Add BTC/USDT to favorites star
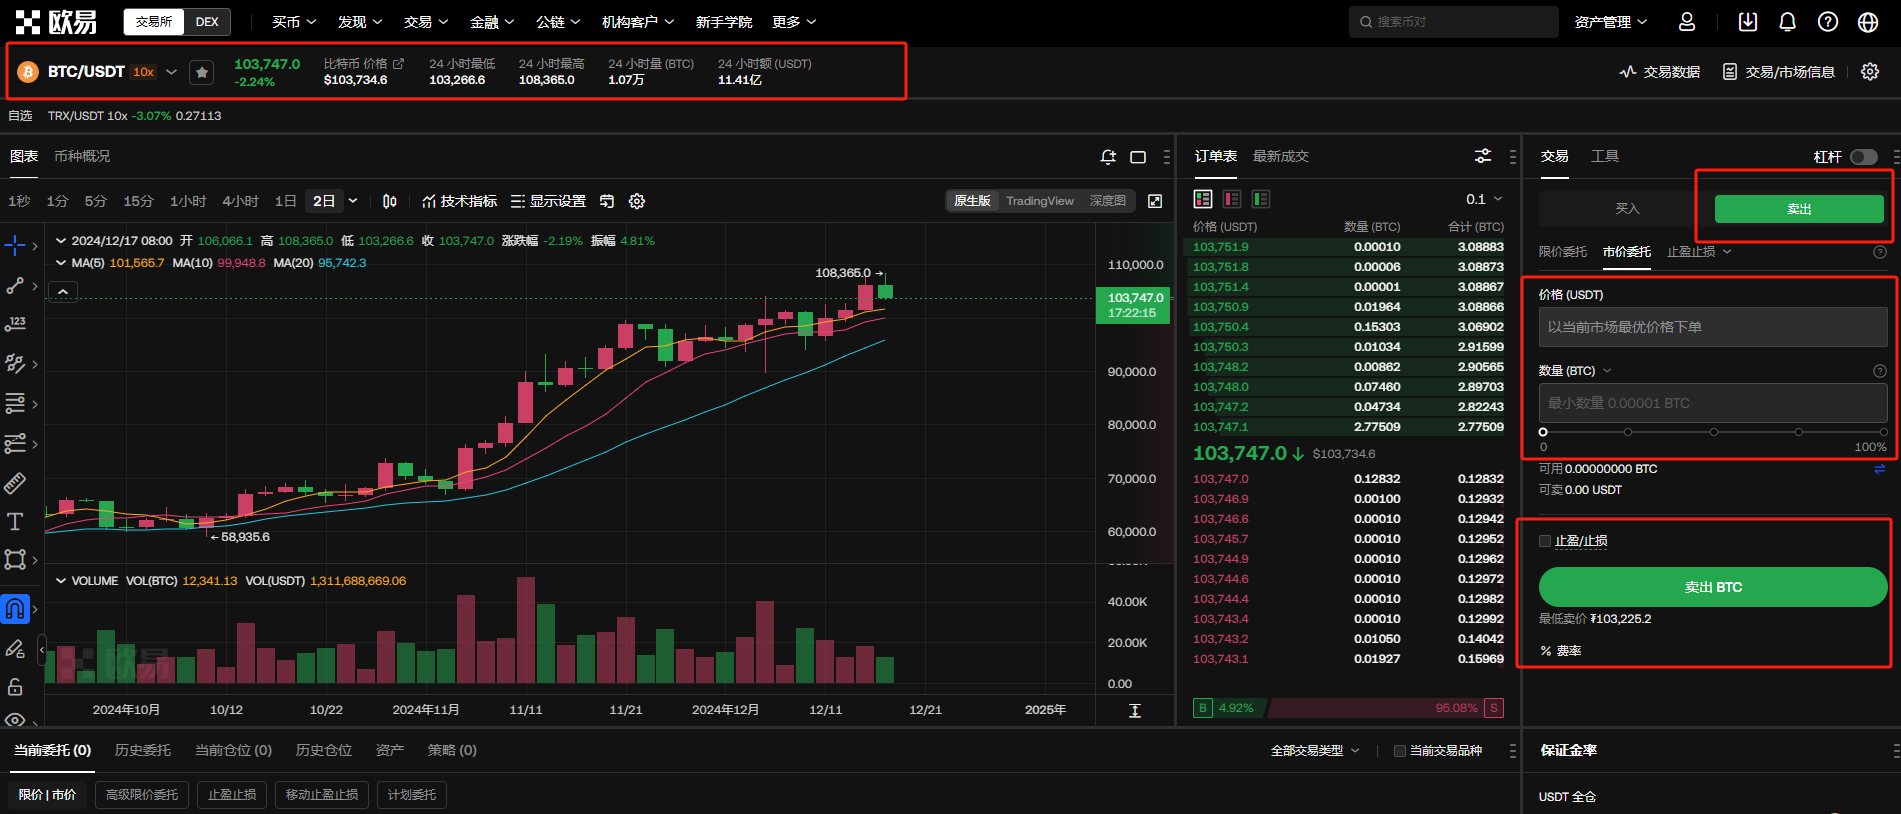The width and height of the screenshot is (1901, 814). (202, 72)
